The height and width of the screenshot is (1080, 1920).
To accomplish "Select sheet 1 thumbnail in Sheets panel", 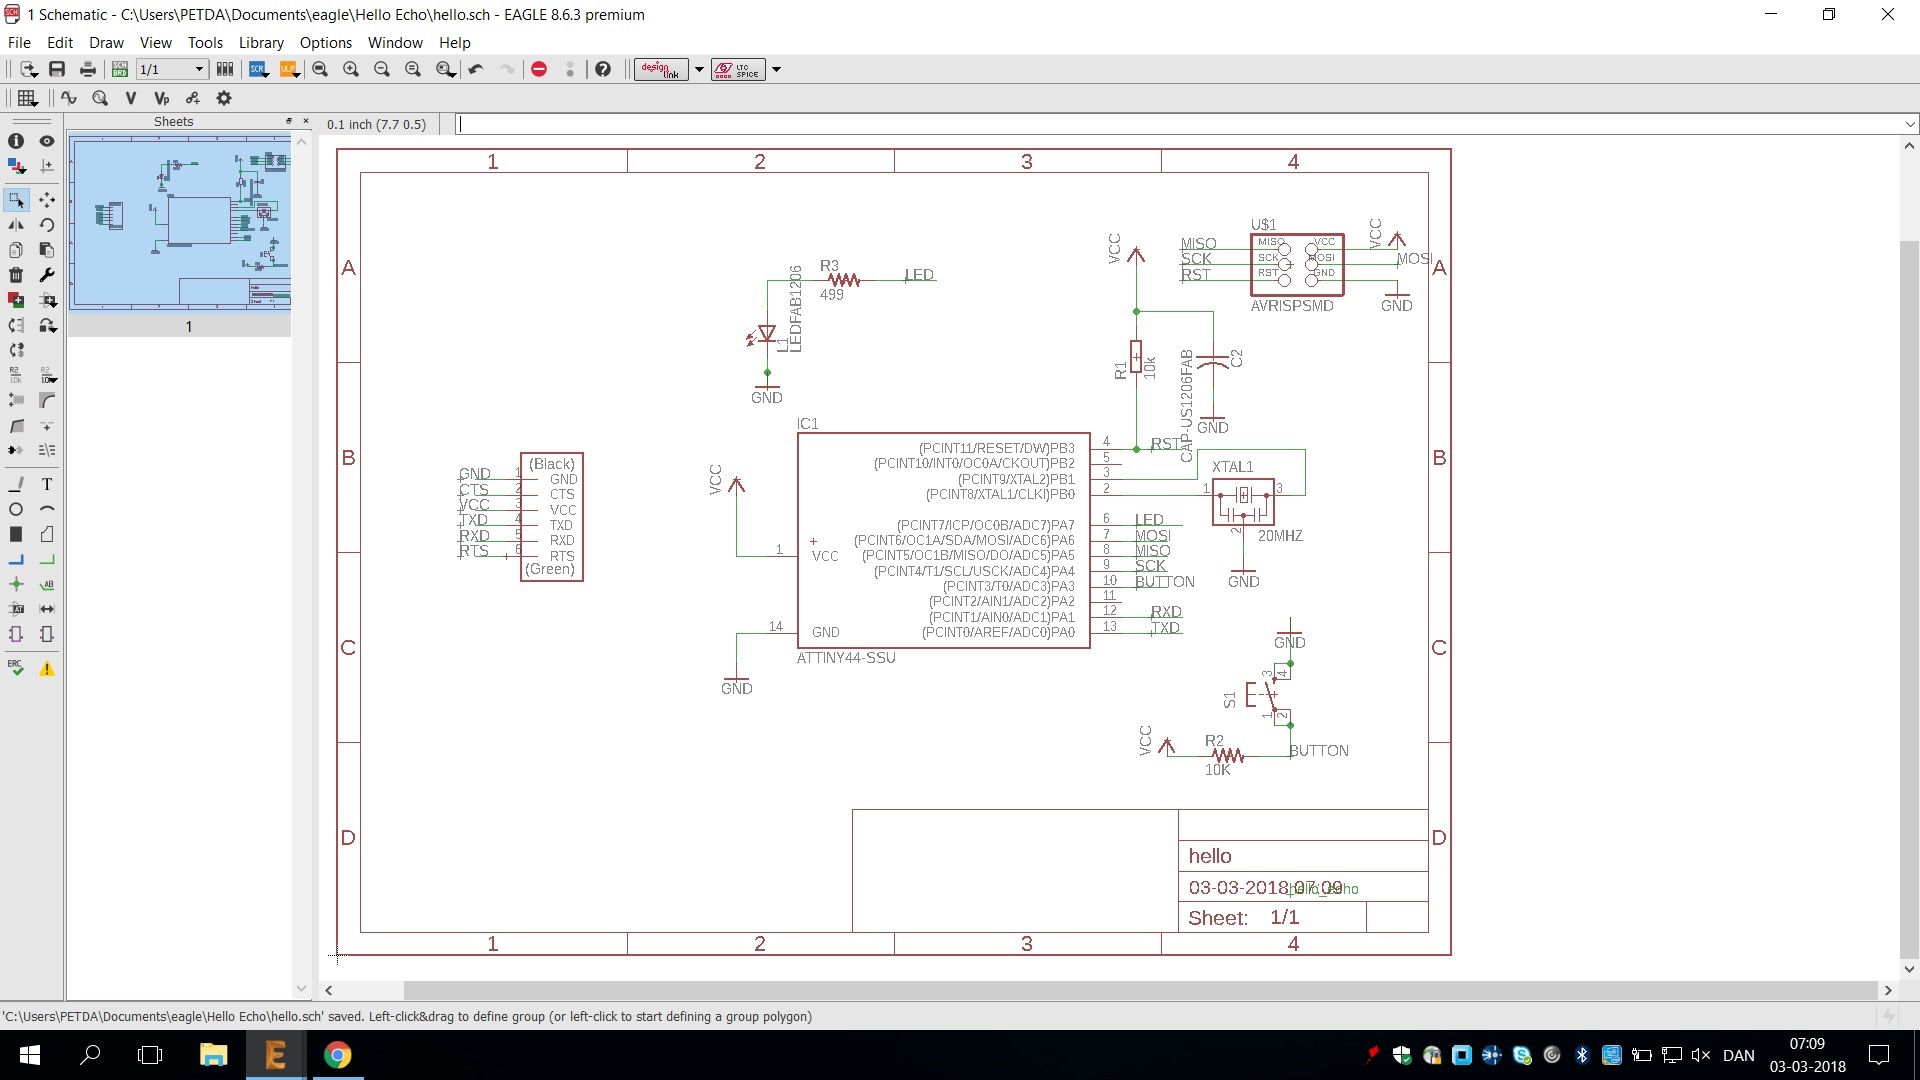I will 181,224.
